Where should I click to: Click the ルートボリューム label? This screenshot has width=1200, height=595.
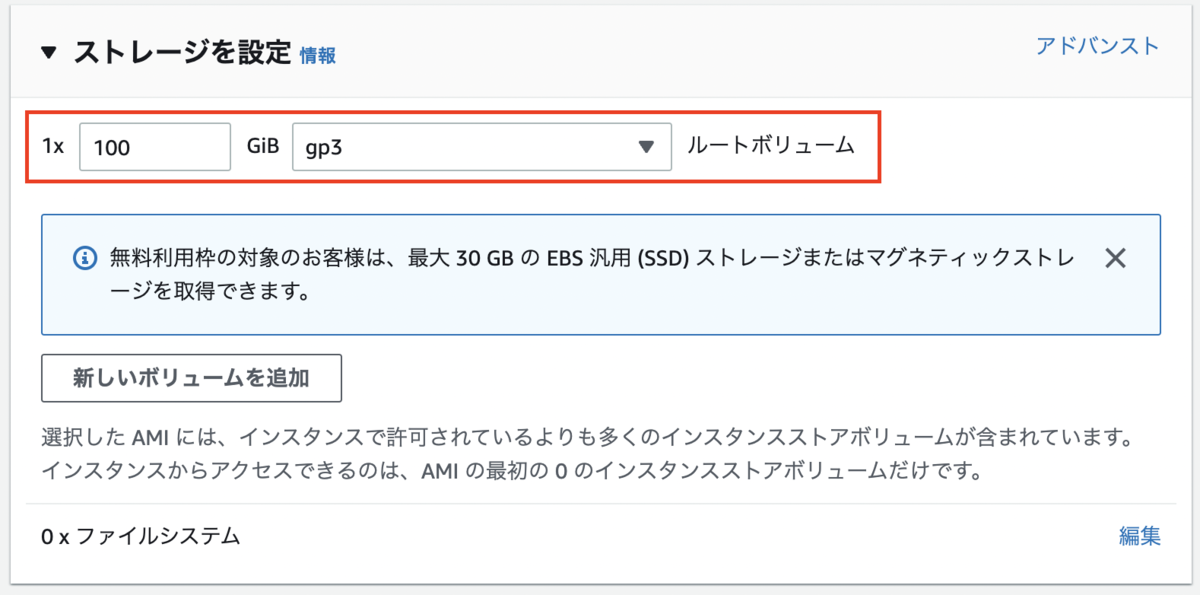coord(771,146)
